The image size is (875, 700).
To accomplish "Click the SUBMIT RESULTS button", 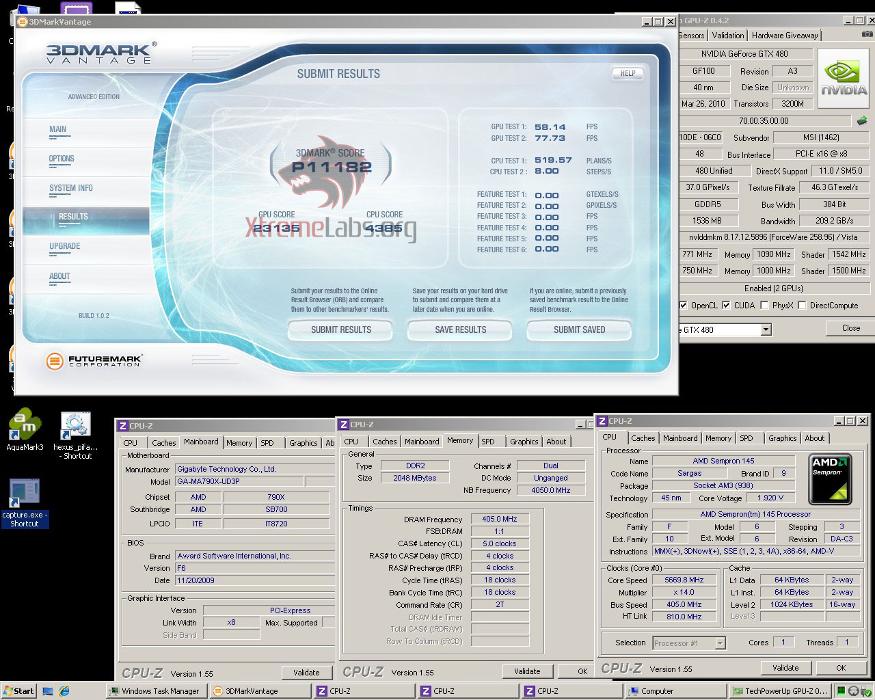I will (x=341, y=330).
